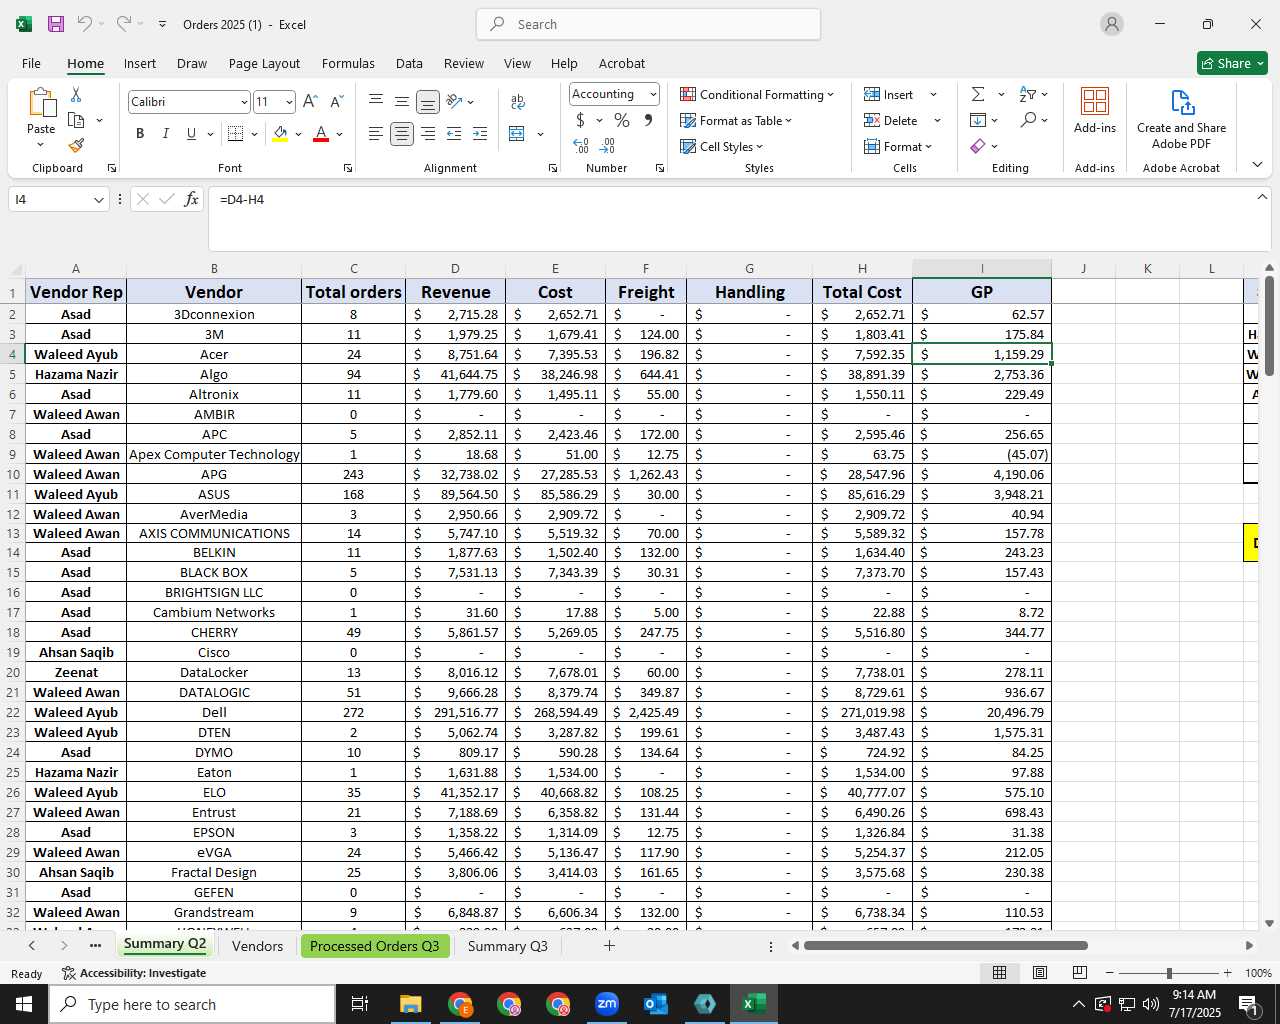Open the Insert ribbon tab

pos(140,63)
